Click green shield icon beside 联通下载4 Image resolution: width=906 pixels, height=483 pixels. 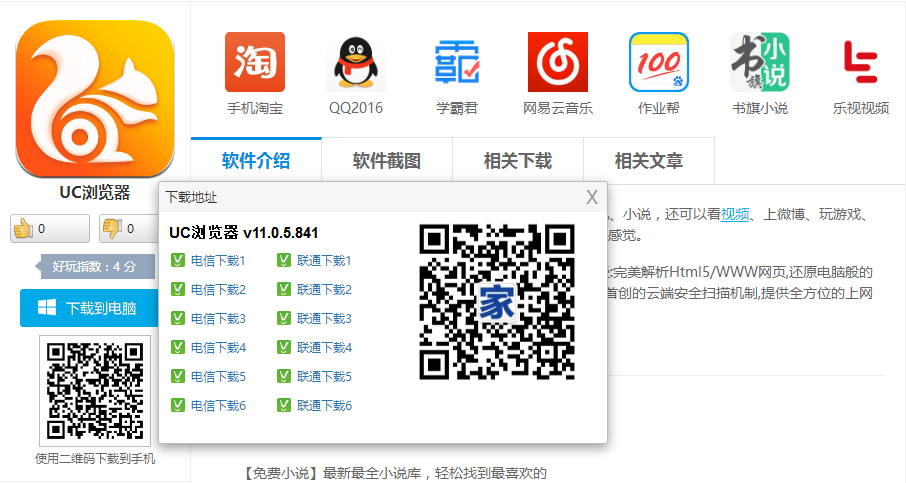point(284,347)
